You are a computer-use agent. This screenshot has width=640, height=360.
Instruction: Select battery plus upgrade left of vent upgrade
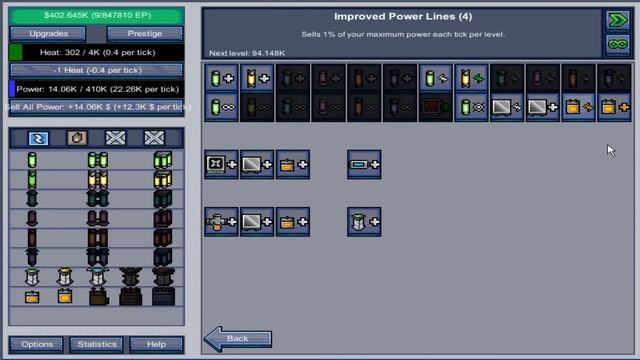(293, 222)
